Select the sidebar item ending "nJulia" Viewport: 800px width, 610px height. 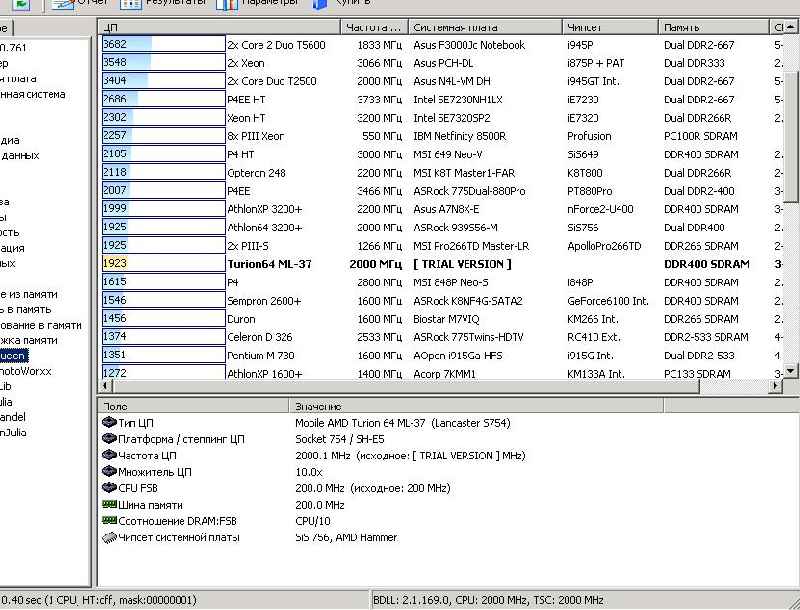point(13,433)
